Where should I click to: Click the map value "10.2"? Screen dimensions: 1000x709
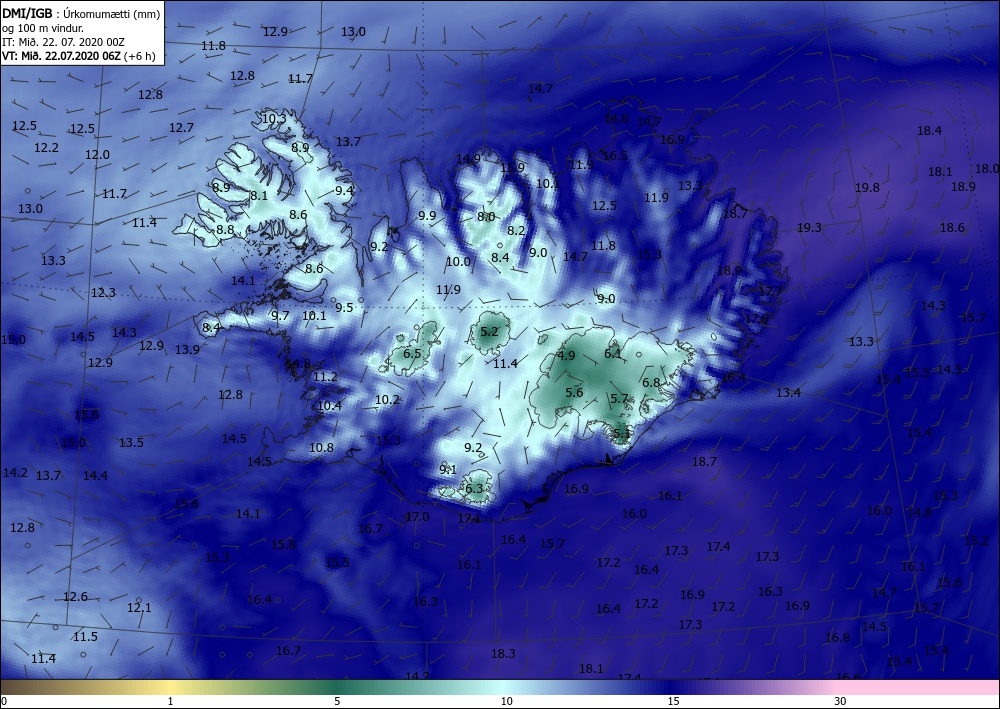click(x=388, y=400)
